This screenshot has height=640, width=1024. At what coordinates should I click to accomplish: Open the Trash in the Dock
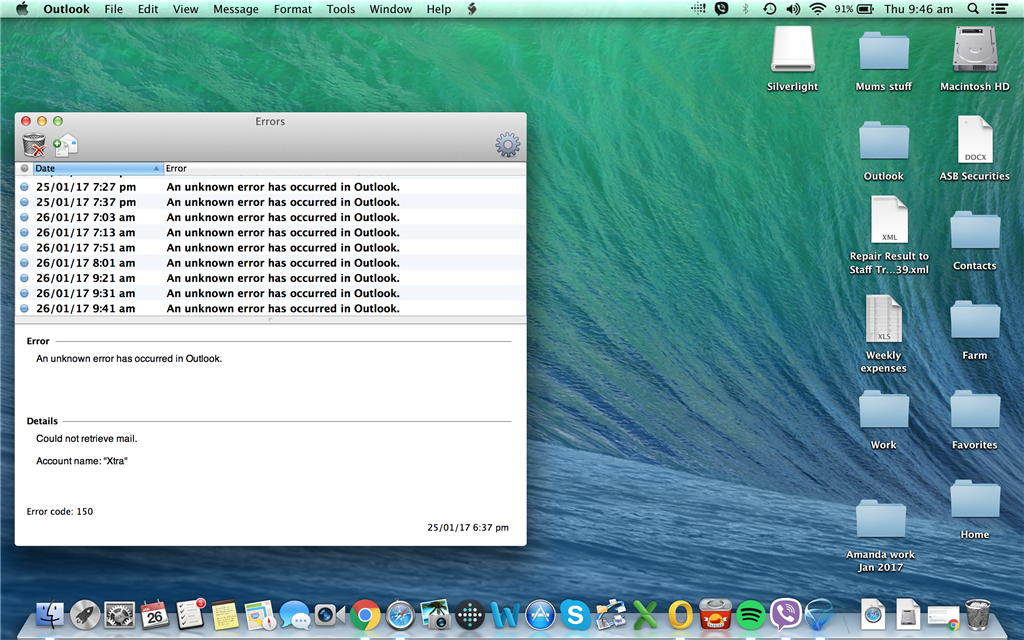(x=978, y=615)
